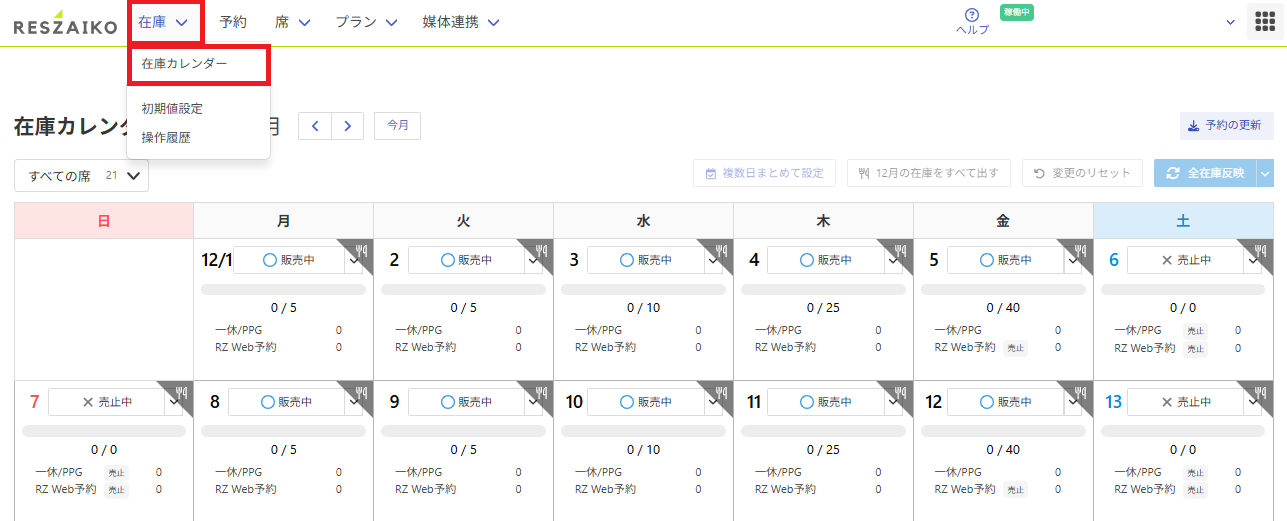Click 12月の在庫をすべて出す button
This screenshot has height=521, width=1287.
[928, 173]
